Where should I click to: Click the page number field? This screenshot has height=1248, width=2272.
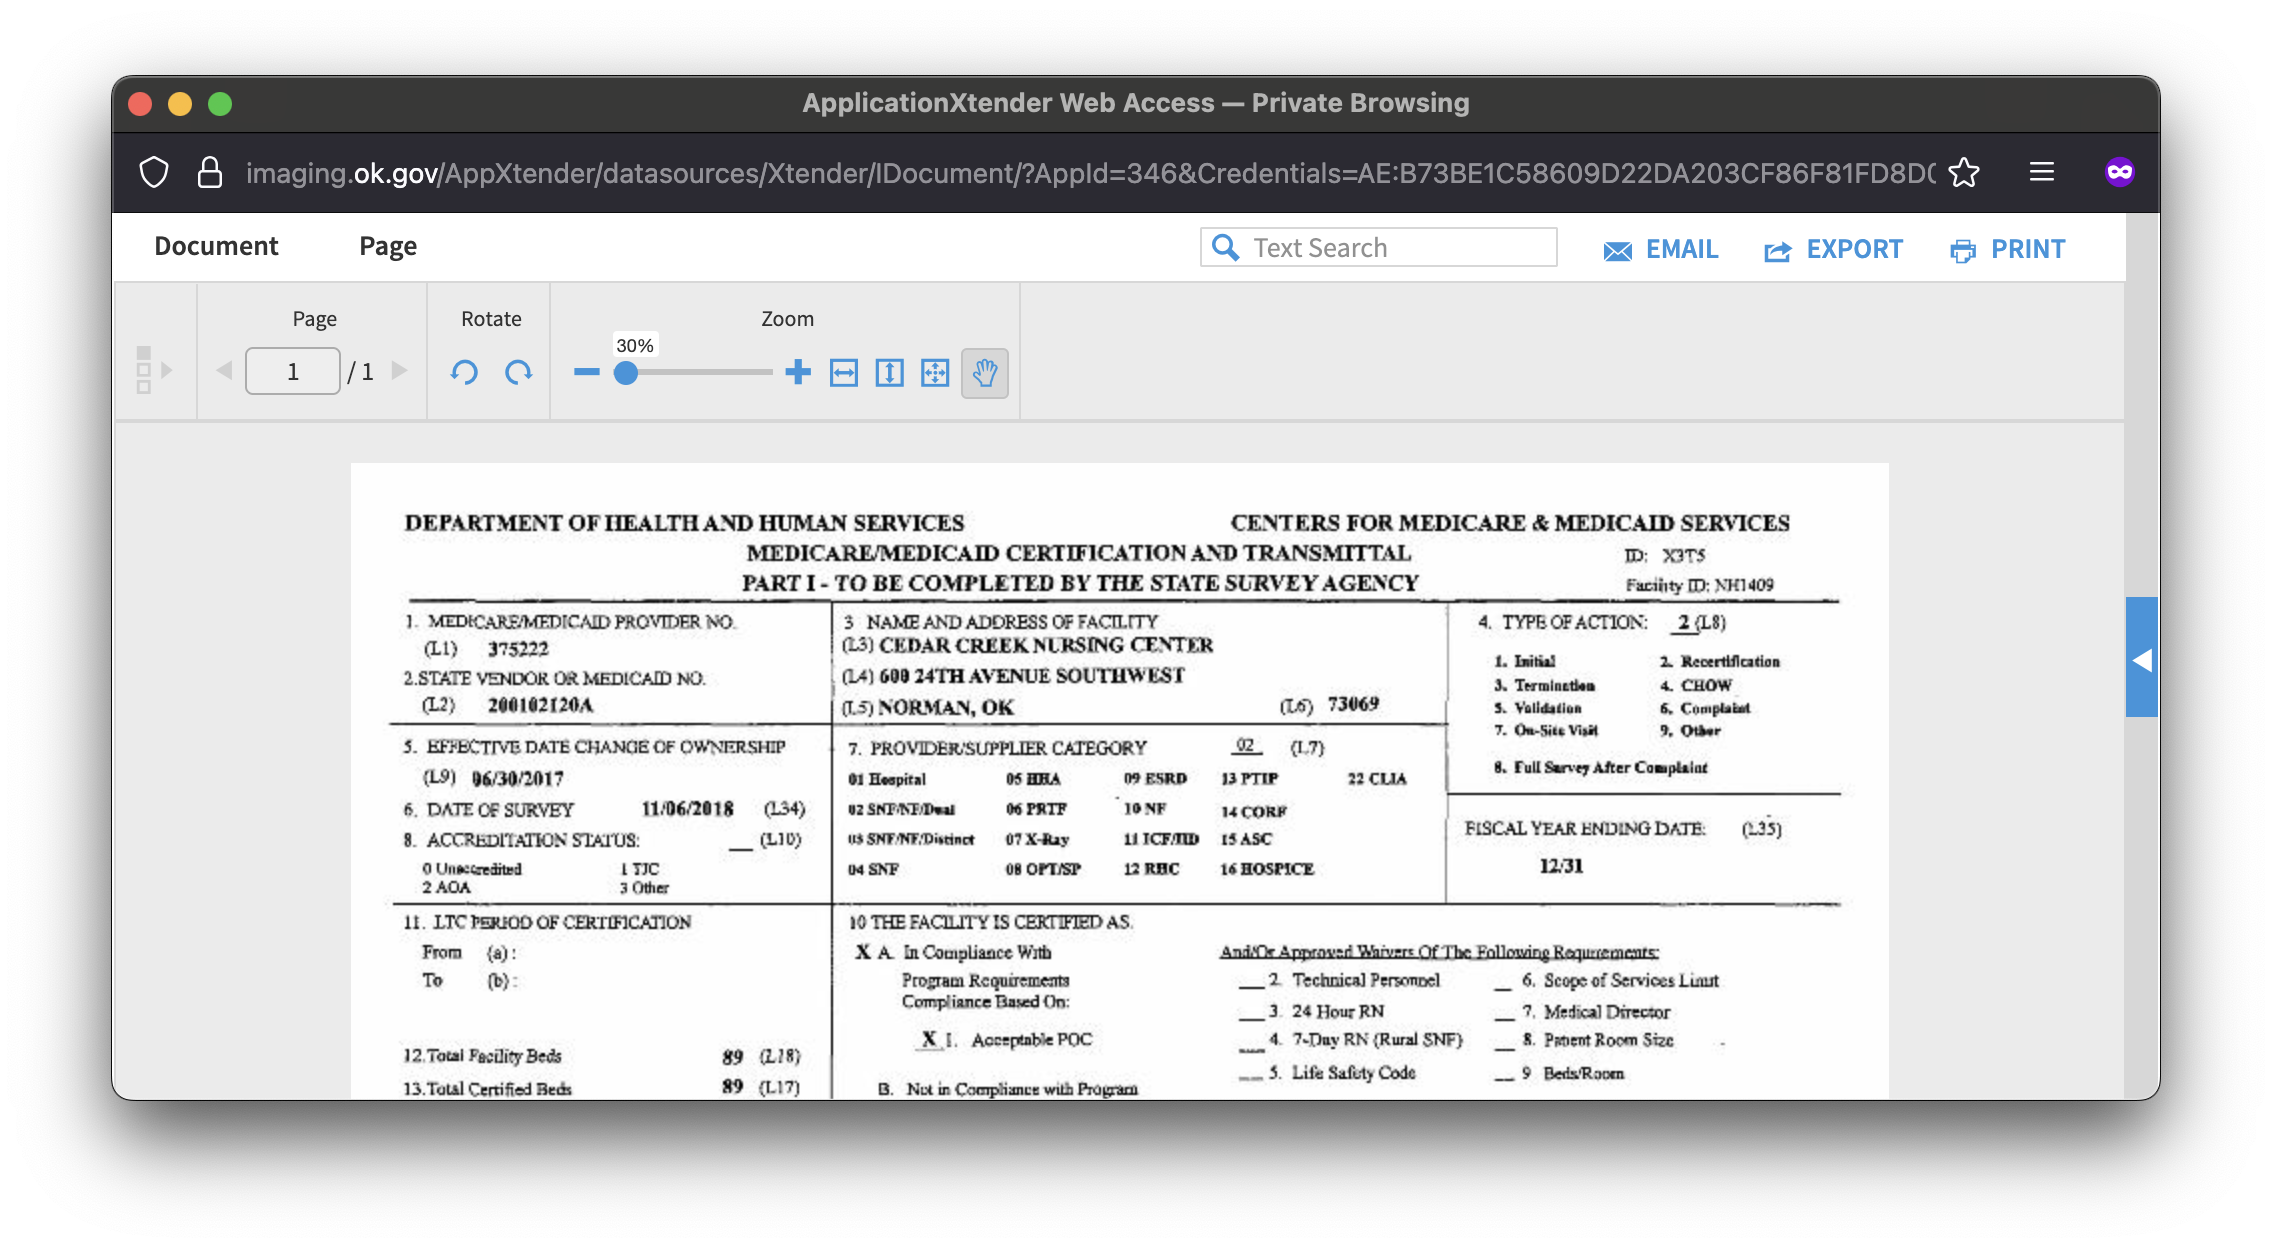click(293, 371)
